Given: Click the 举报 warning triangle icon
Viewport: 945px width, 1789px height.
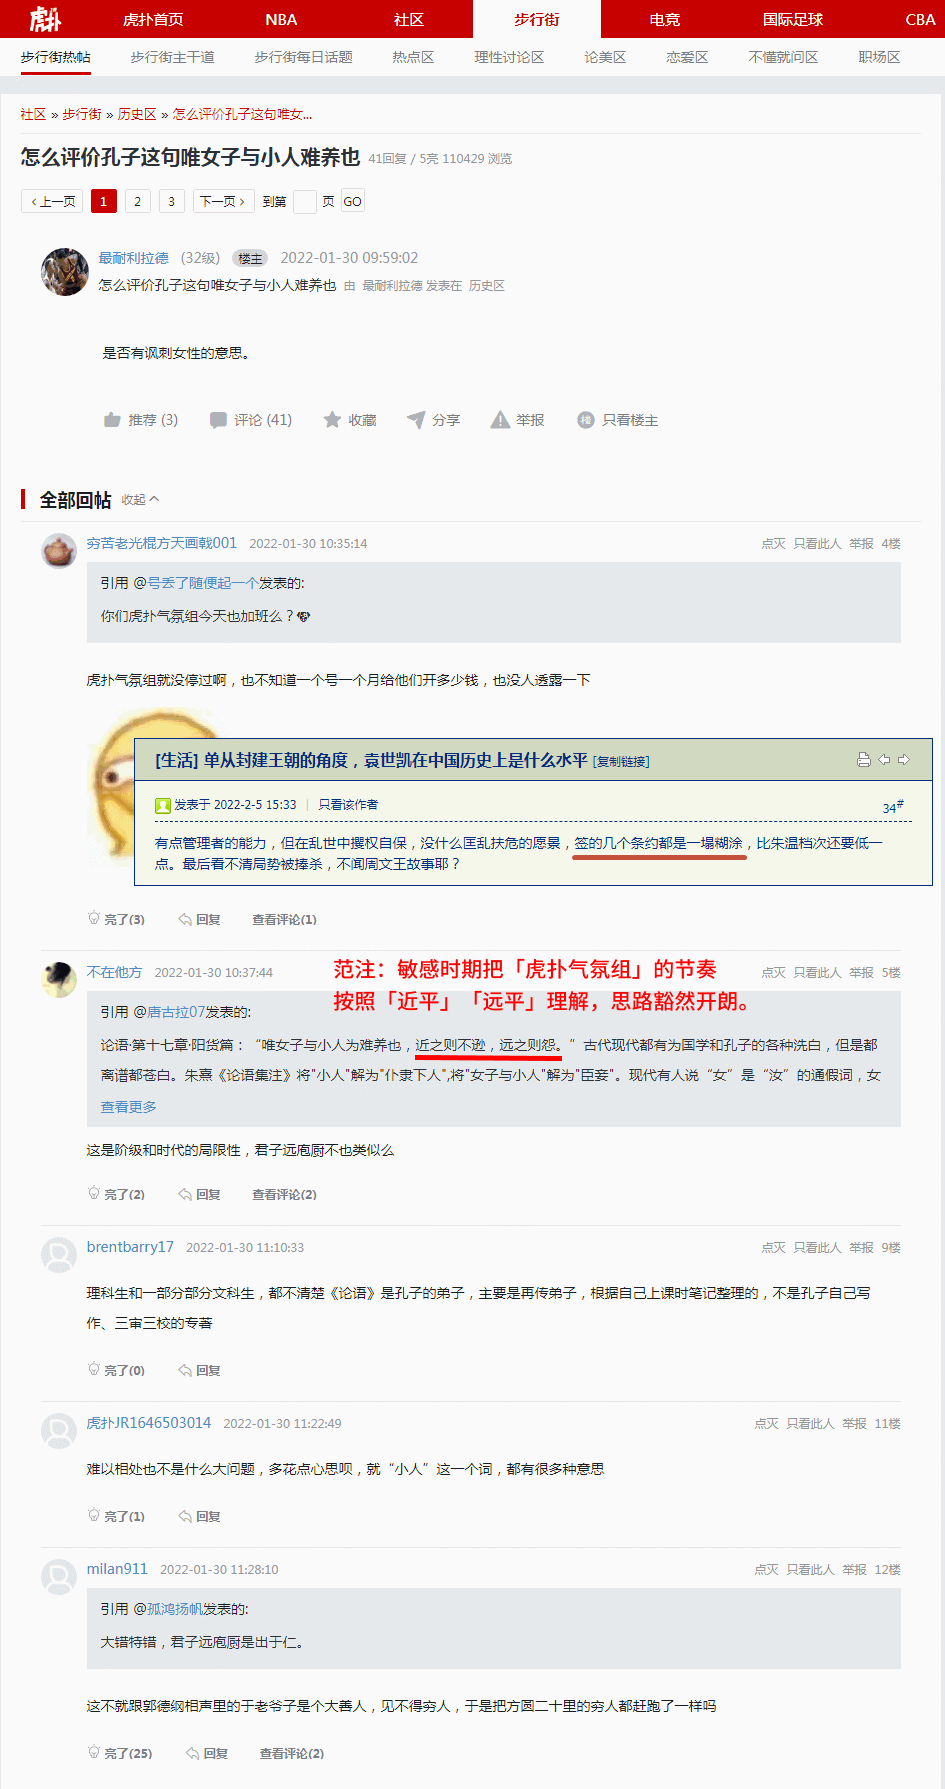Looking at the screenshot, I should [x=500, y=420].
